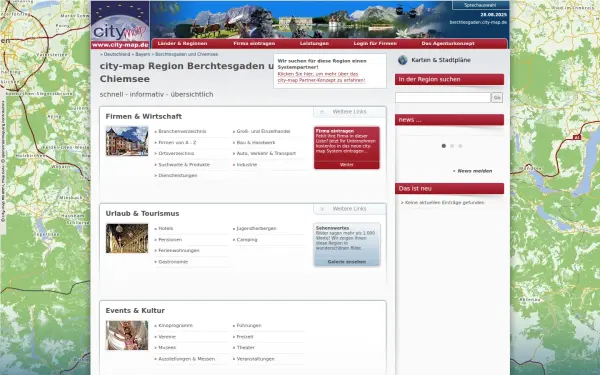The width and height of the screenshot is (600, 375).
Task: Click the News melden link
Action: (474, 171)
